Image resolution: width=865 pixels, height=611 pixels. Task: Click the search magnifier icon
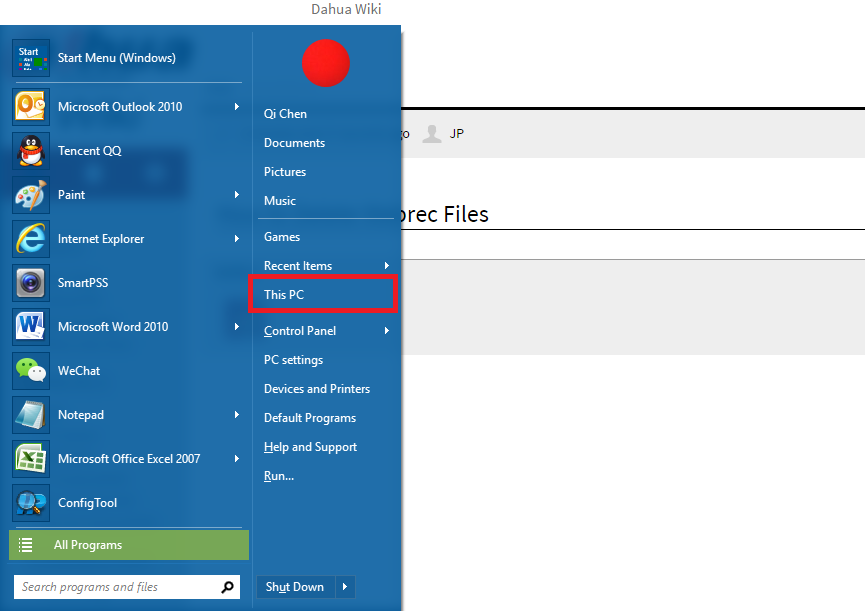[x=227, y=587]
